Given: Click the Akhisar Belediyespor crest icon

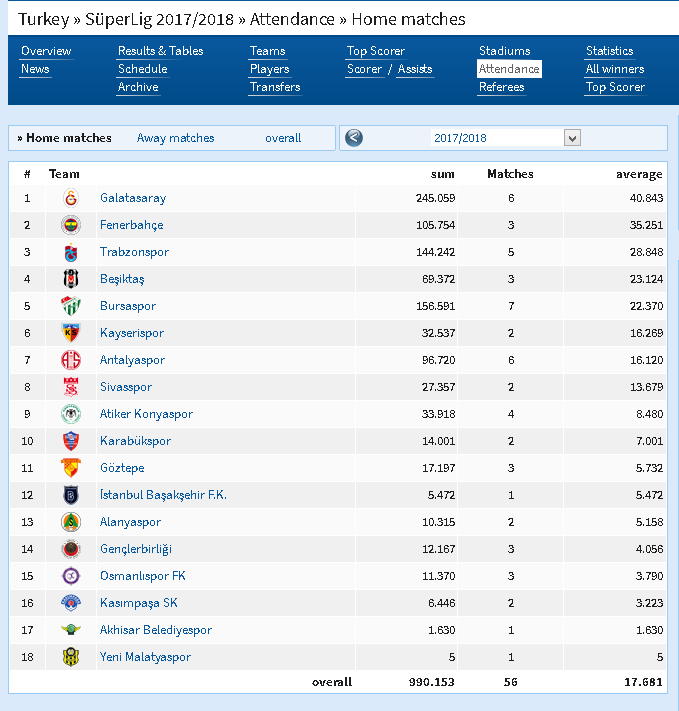Looking at the screenshot, I should tap(71, 630).
